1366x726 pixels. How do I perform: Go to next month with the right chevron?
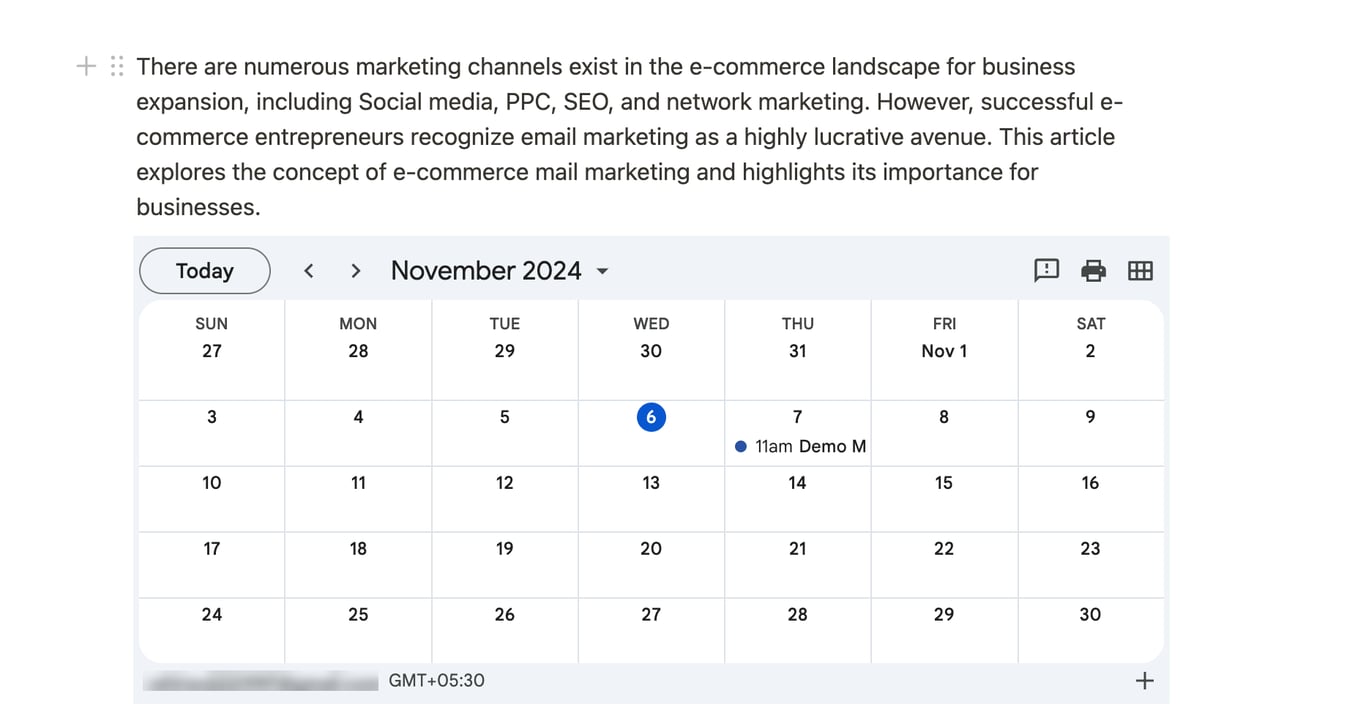tap(355, 270)
